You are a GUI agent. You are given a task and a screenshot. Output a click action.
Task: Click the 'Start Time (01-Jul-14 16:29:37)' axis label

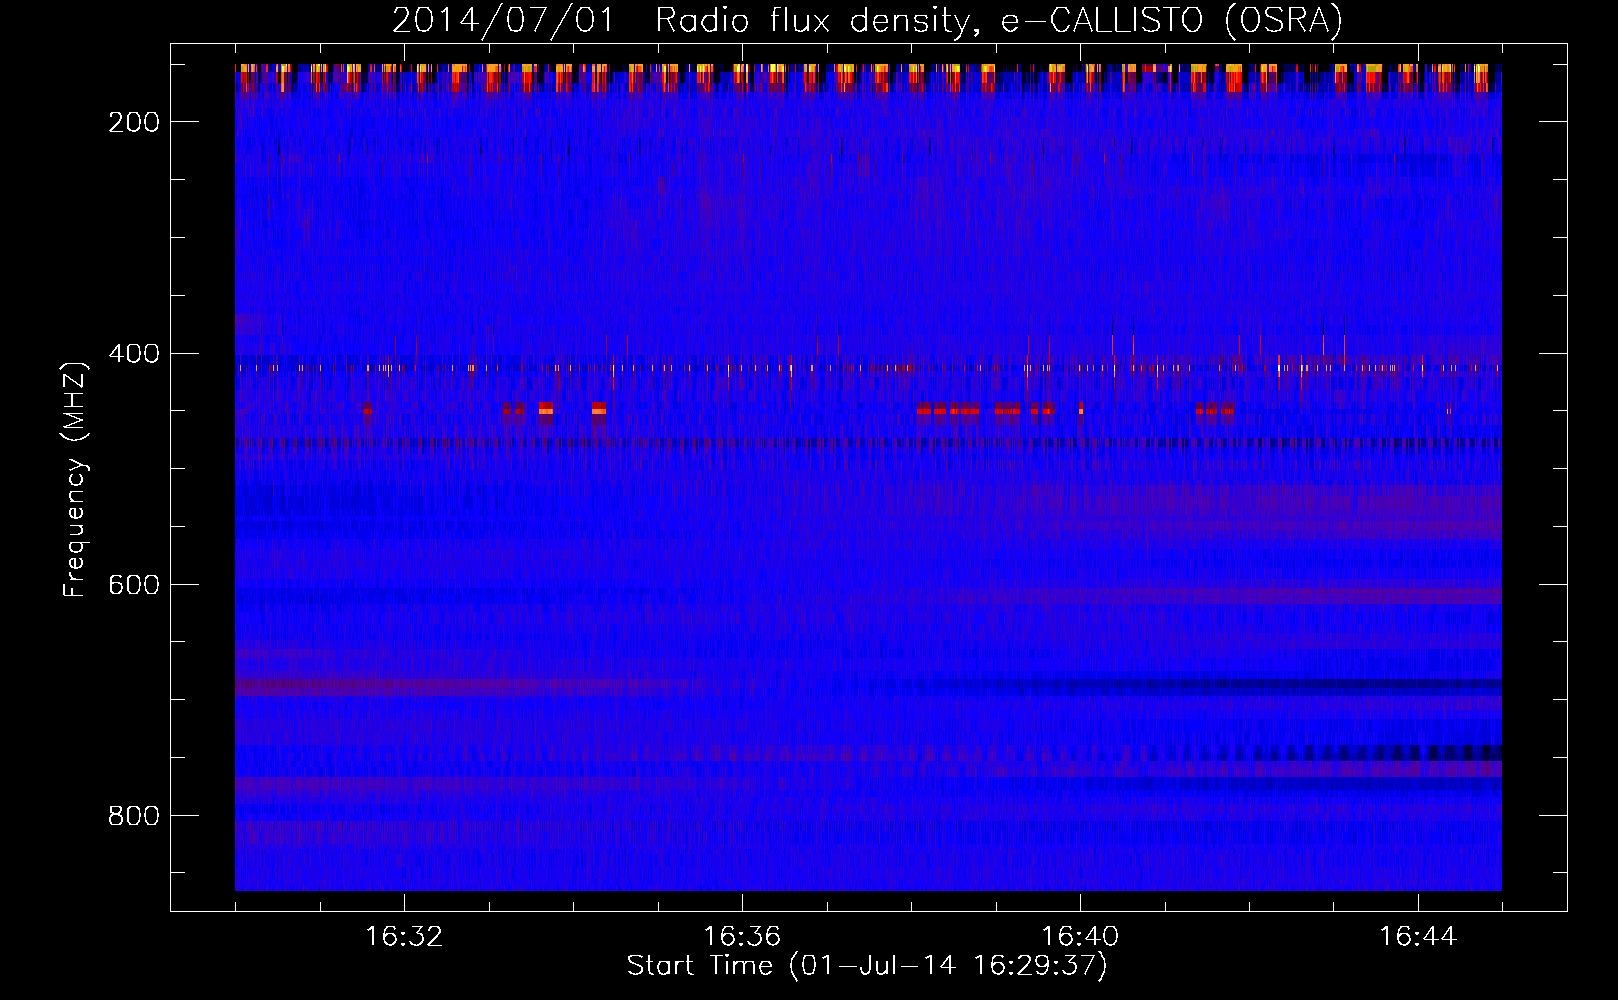click(867, 966)
